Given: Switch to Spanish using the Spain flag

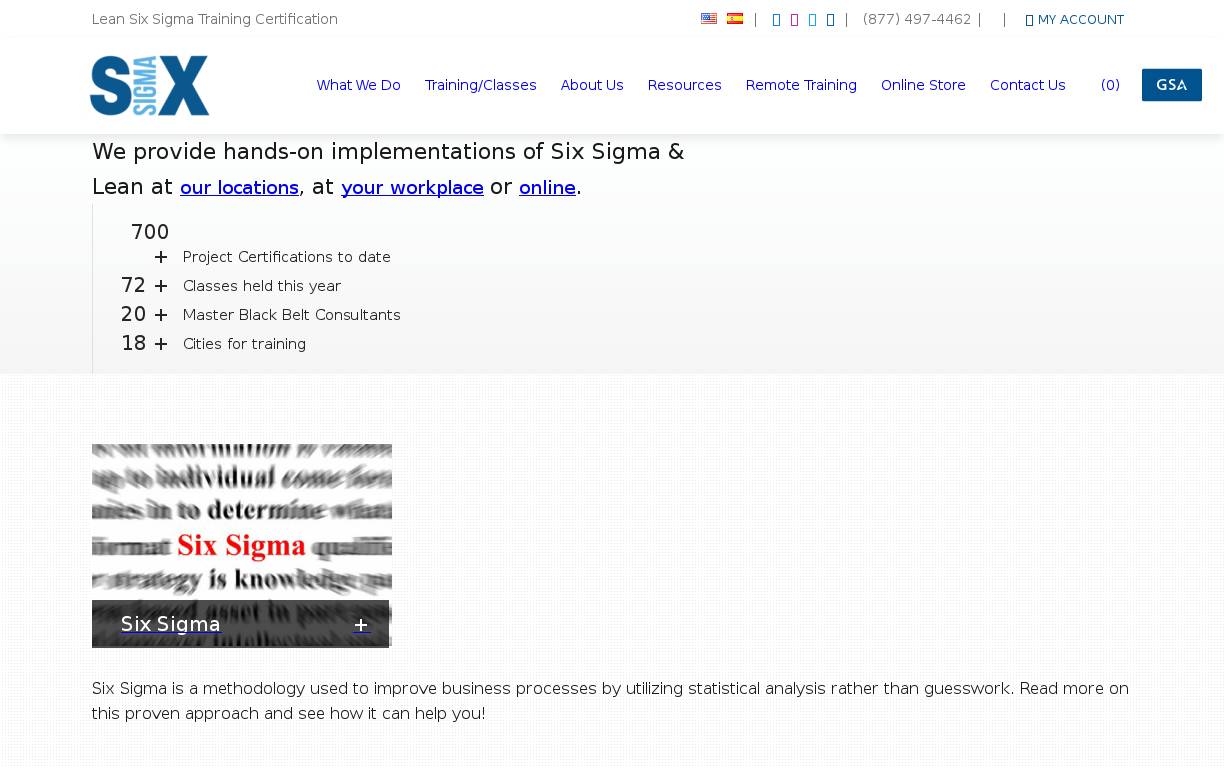Looking at the screenshot, I should click(735, 19).
